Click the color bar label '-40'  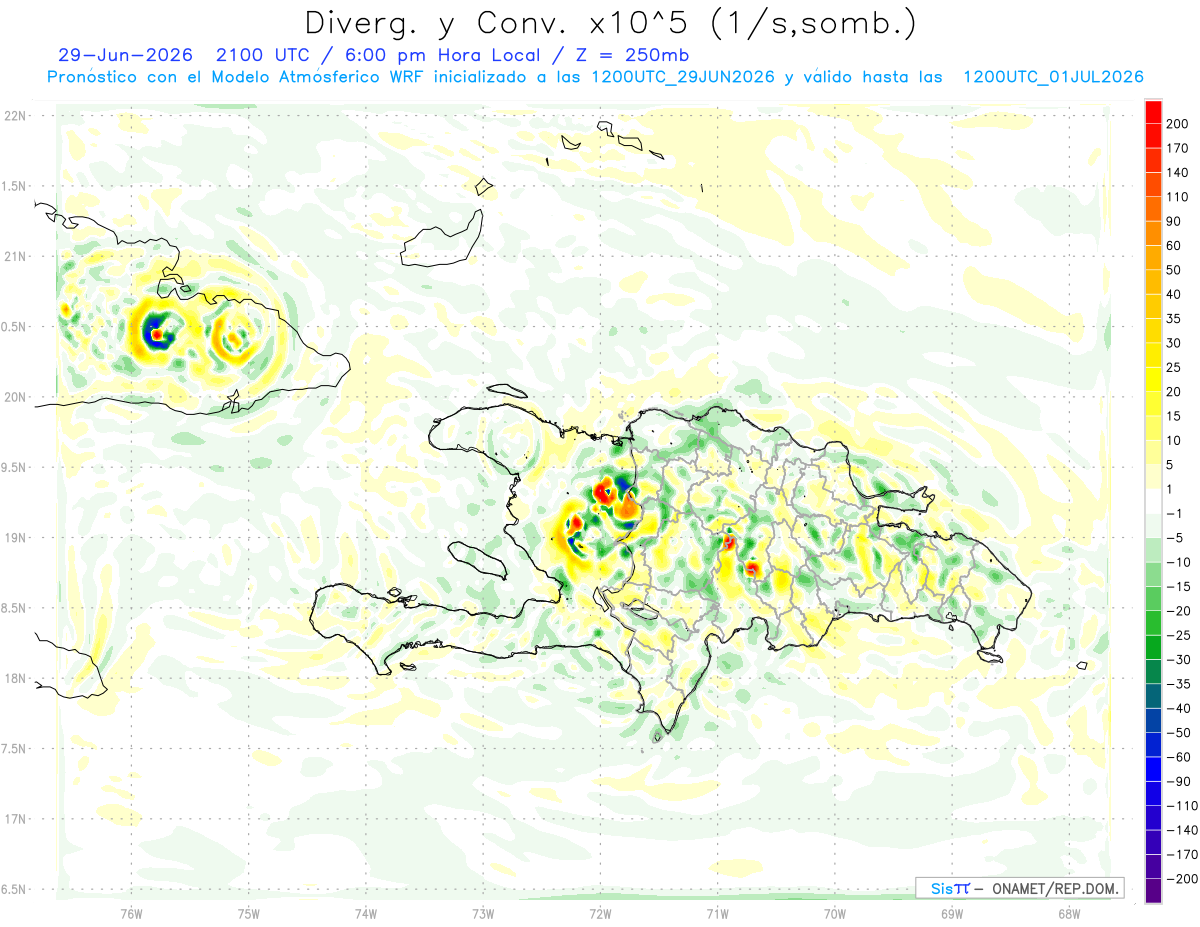click(1178, 708)
